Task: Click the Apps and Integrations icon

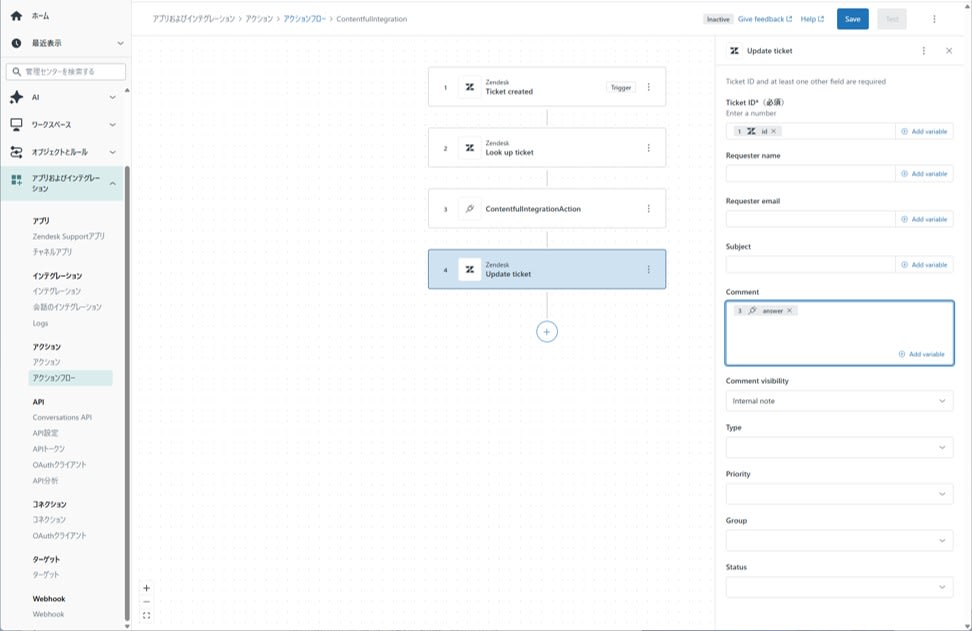Action: tap(17, 180)
